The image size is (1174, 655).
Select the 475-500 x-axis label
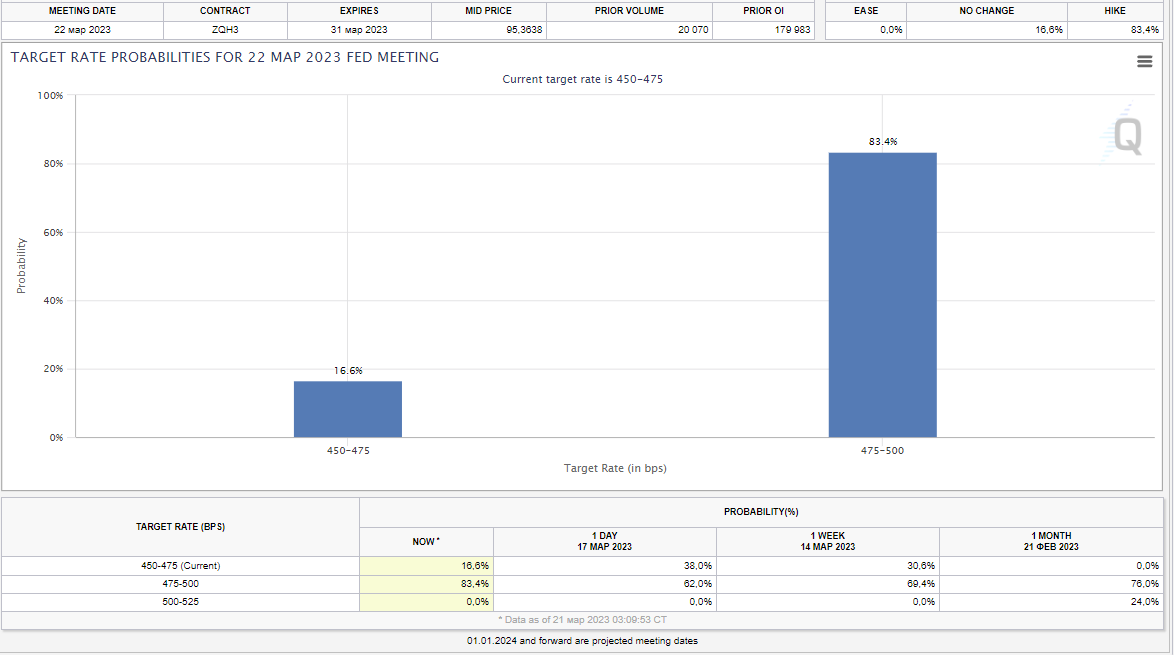pyautogui.click(x=882, y=451)
